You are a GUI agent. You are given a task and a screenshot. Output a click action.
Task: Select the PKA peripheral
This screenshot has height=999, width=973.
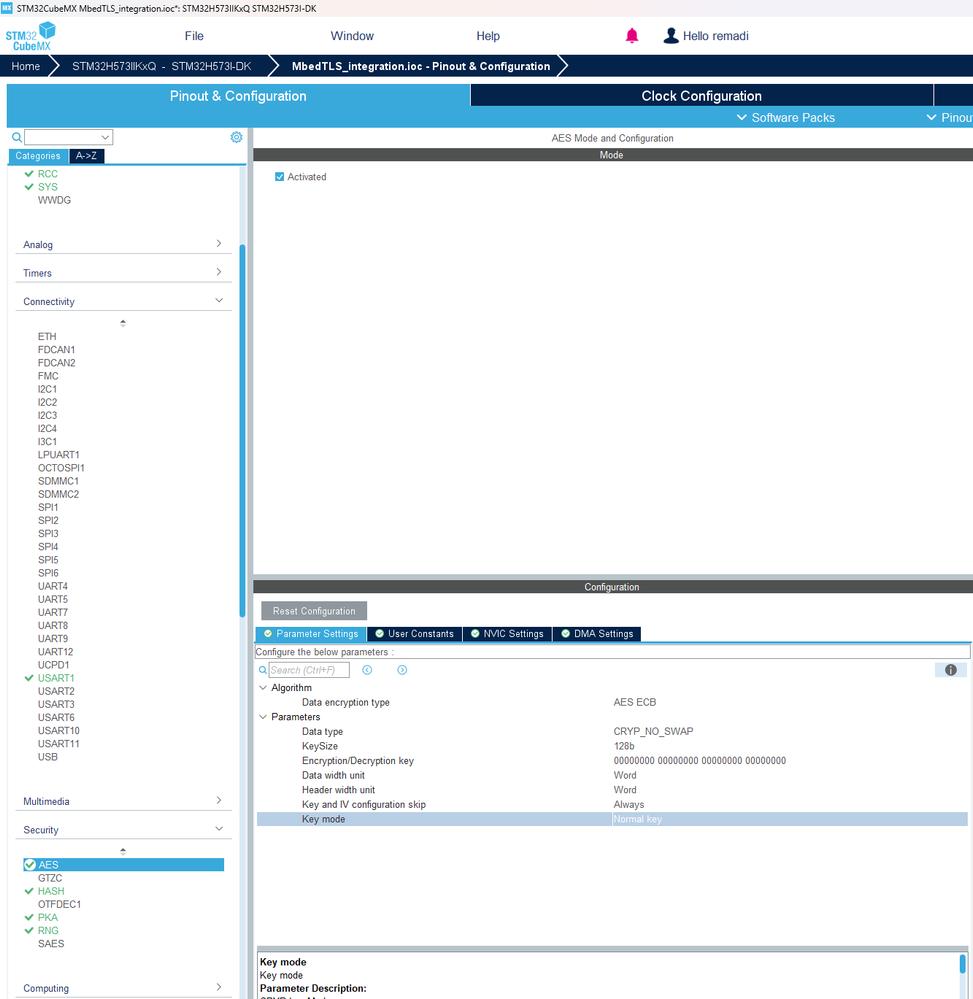pos(47,917)
